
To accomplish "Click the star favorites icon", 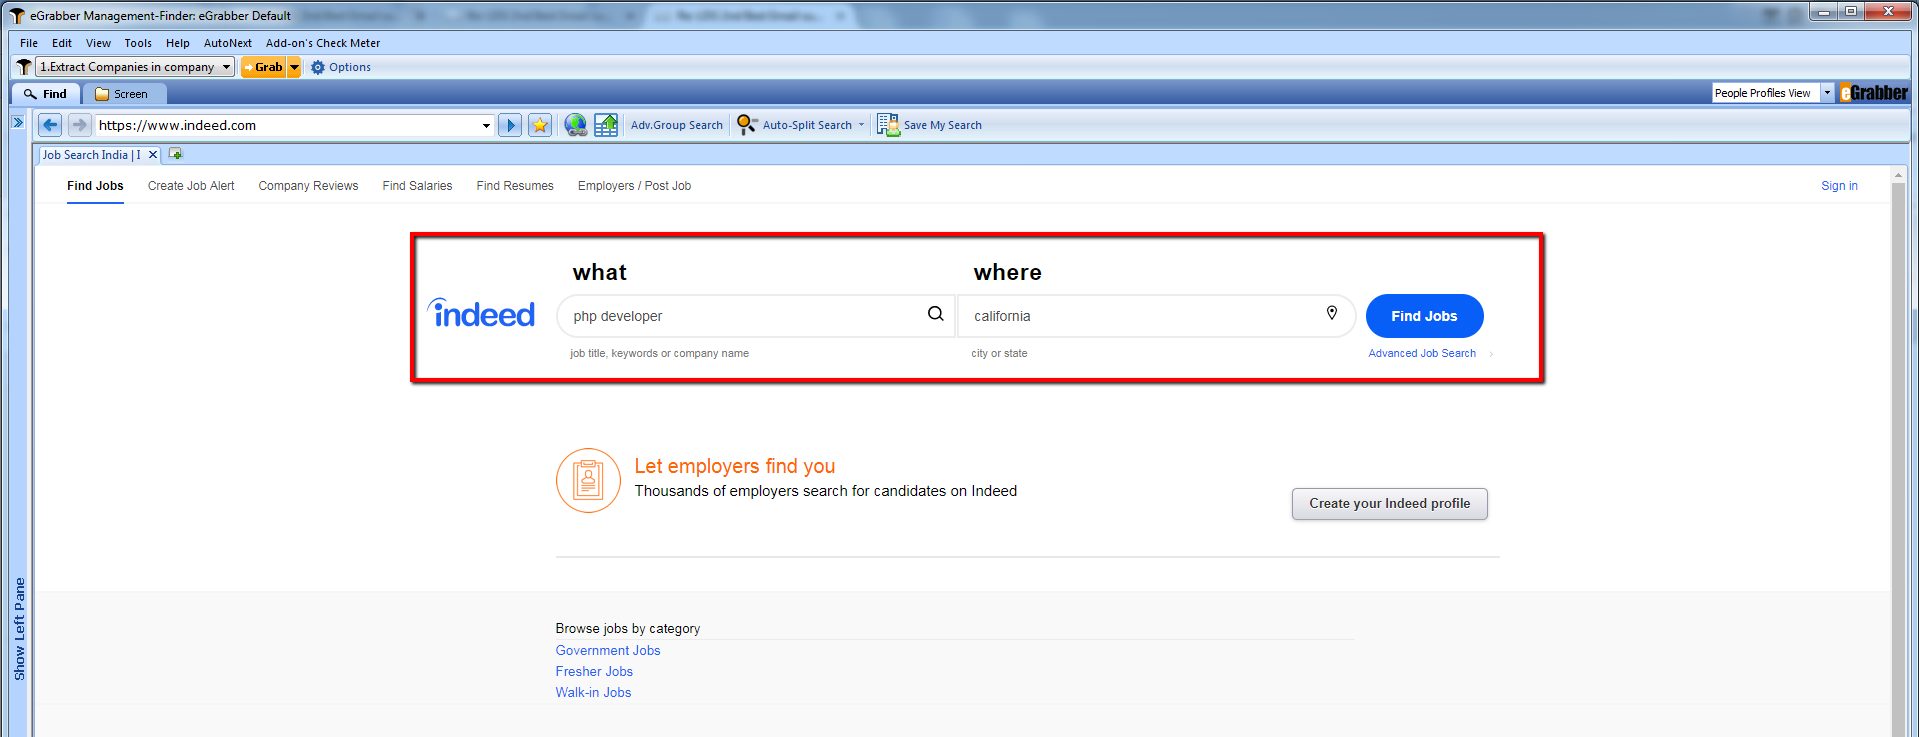I will click(540, 125).
